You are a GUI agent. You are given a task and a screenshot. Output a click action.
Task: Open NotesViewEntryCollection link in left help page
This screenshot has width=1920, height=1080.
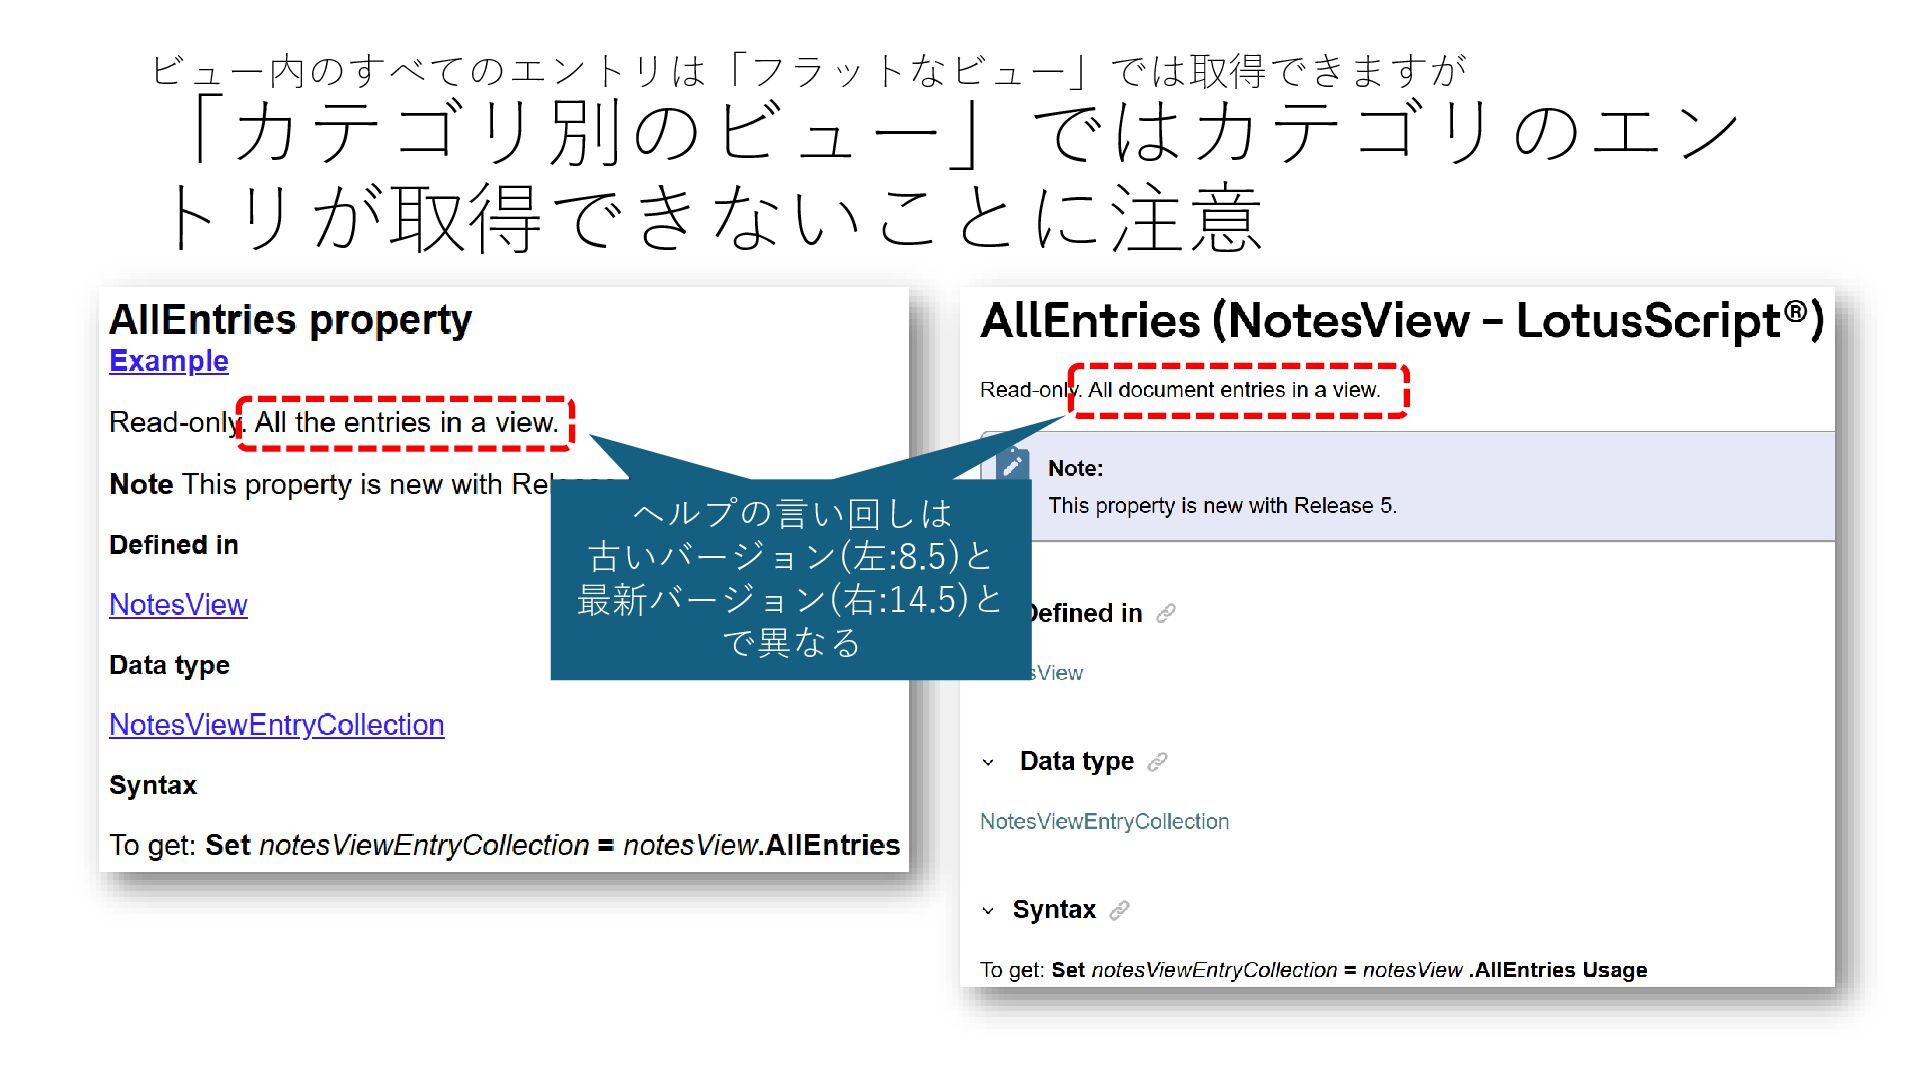tap(276, 725)
